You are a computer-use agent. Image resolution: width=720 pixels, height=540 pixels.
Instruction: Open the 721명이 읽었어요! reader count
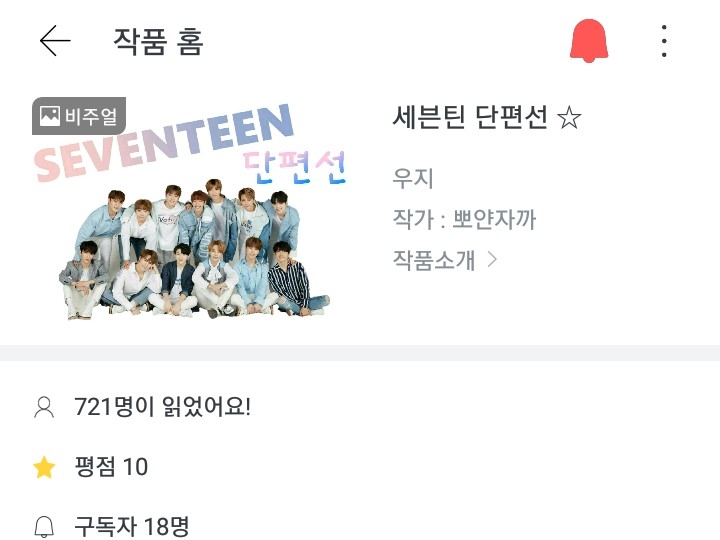(x=163, y=407)
